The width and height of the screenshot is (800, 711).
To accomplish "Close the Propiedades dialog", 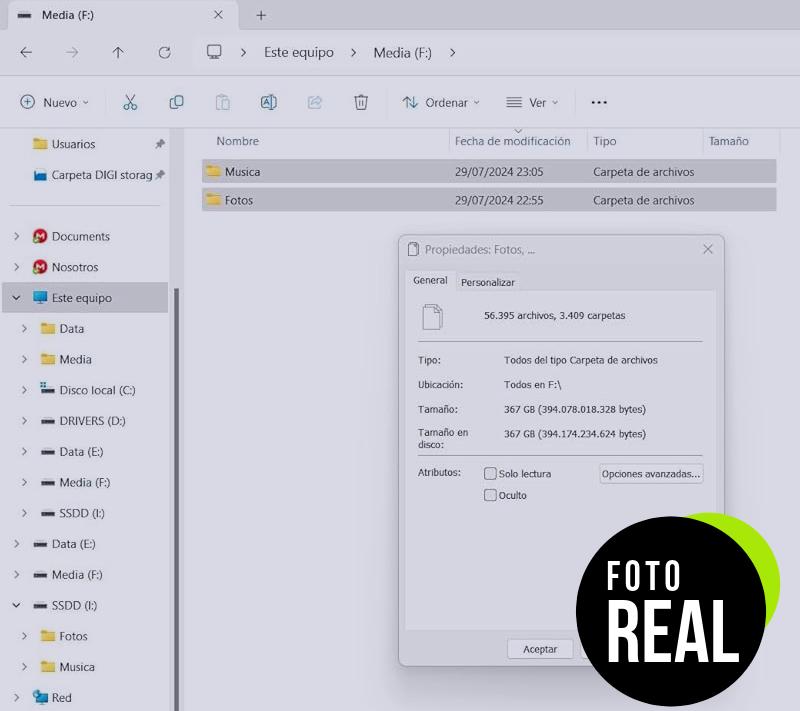I will [708, 249].
